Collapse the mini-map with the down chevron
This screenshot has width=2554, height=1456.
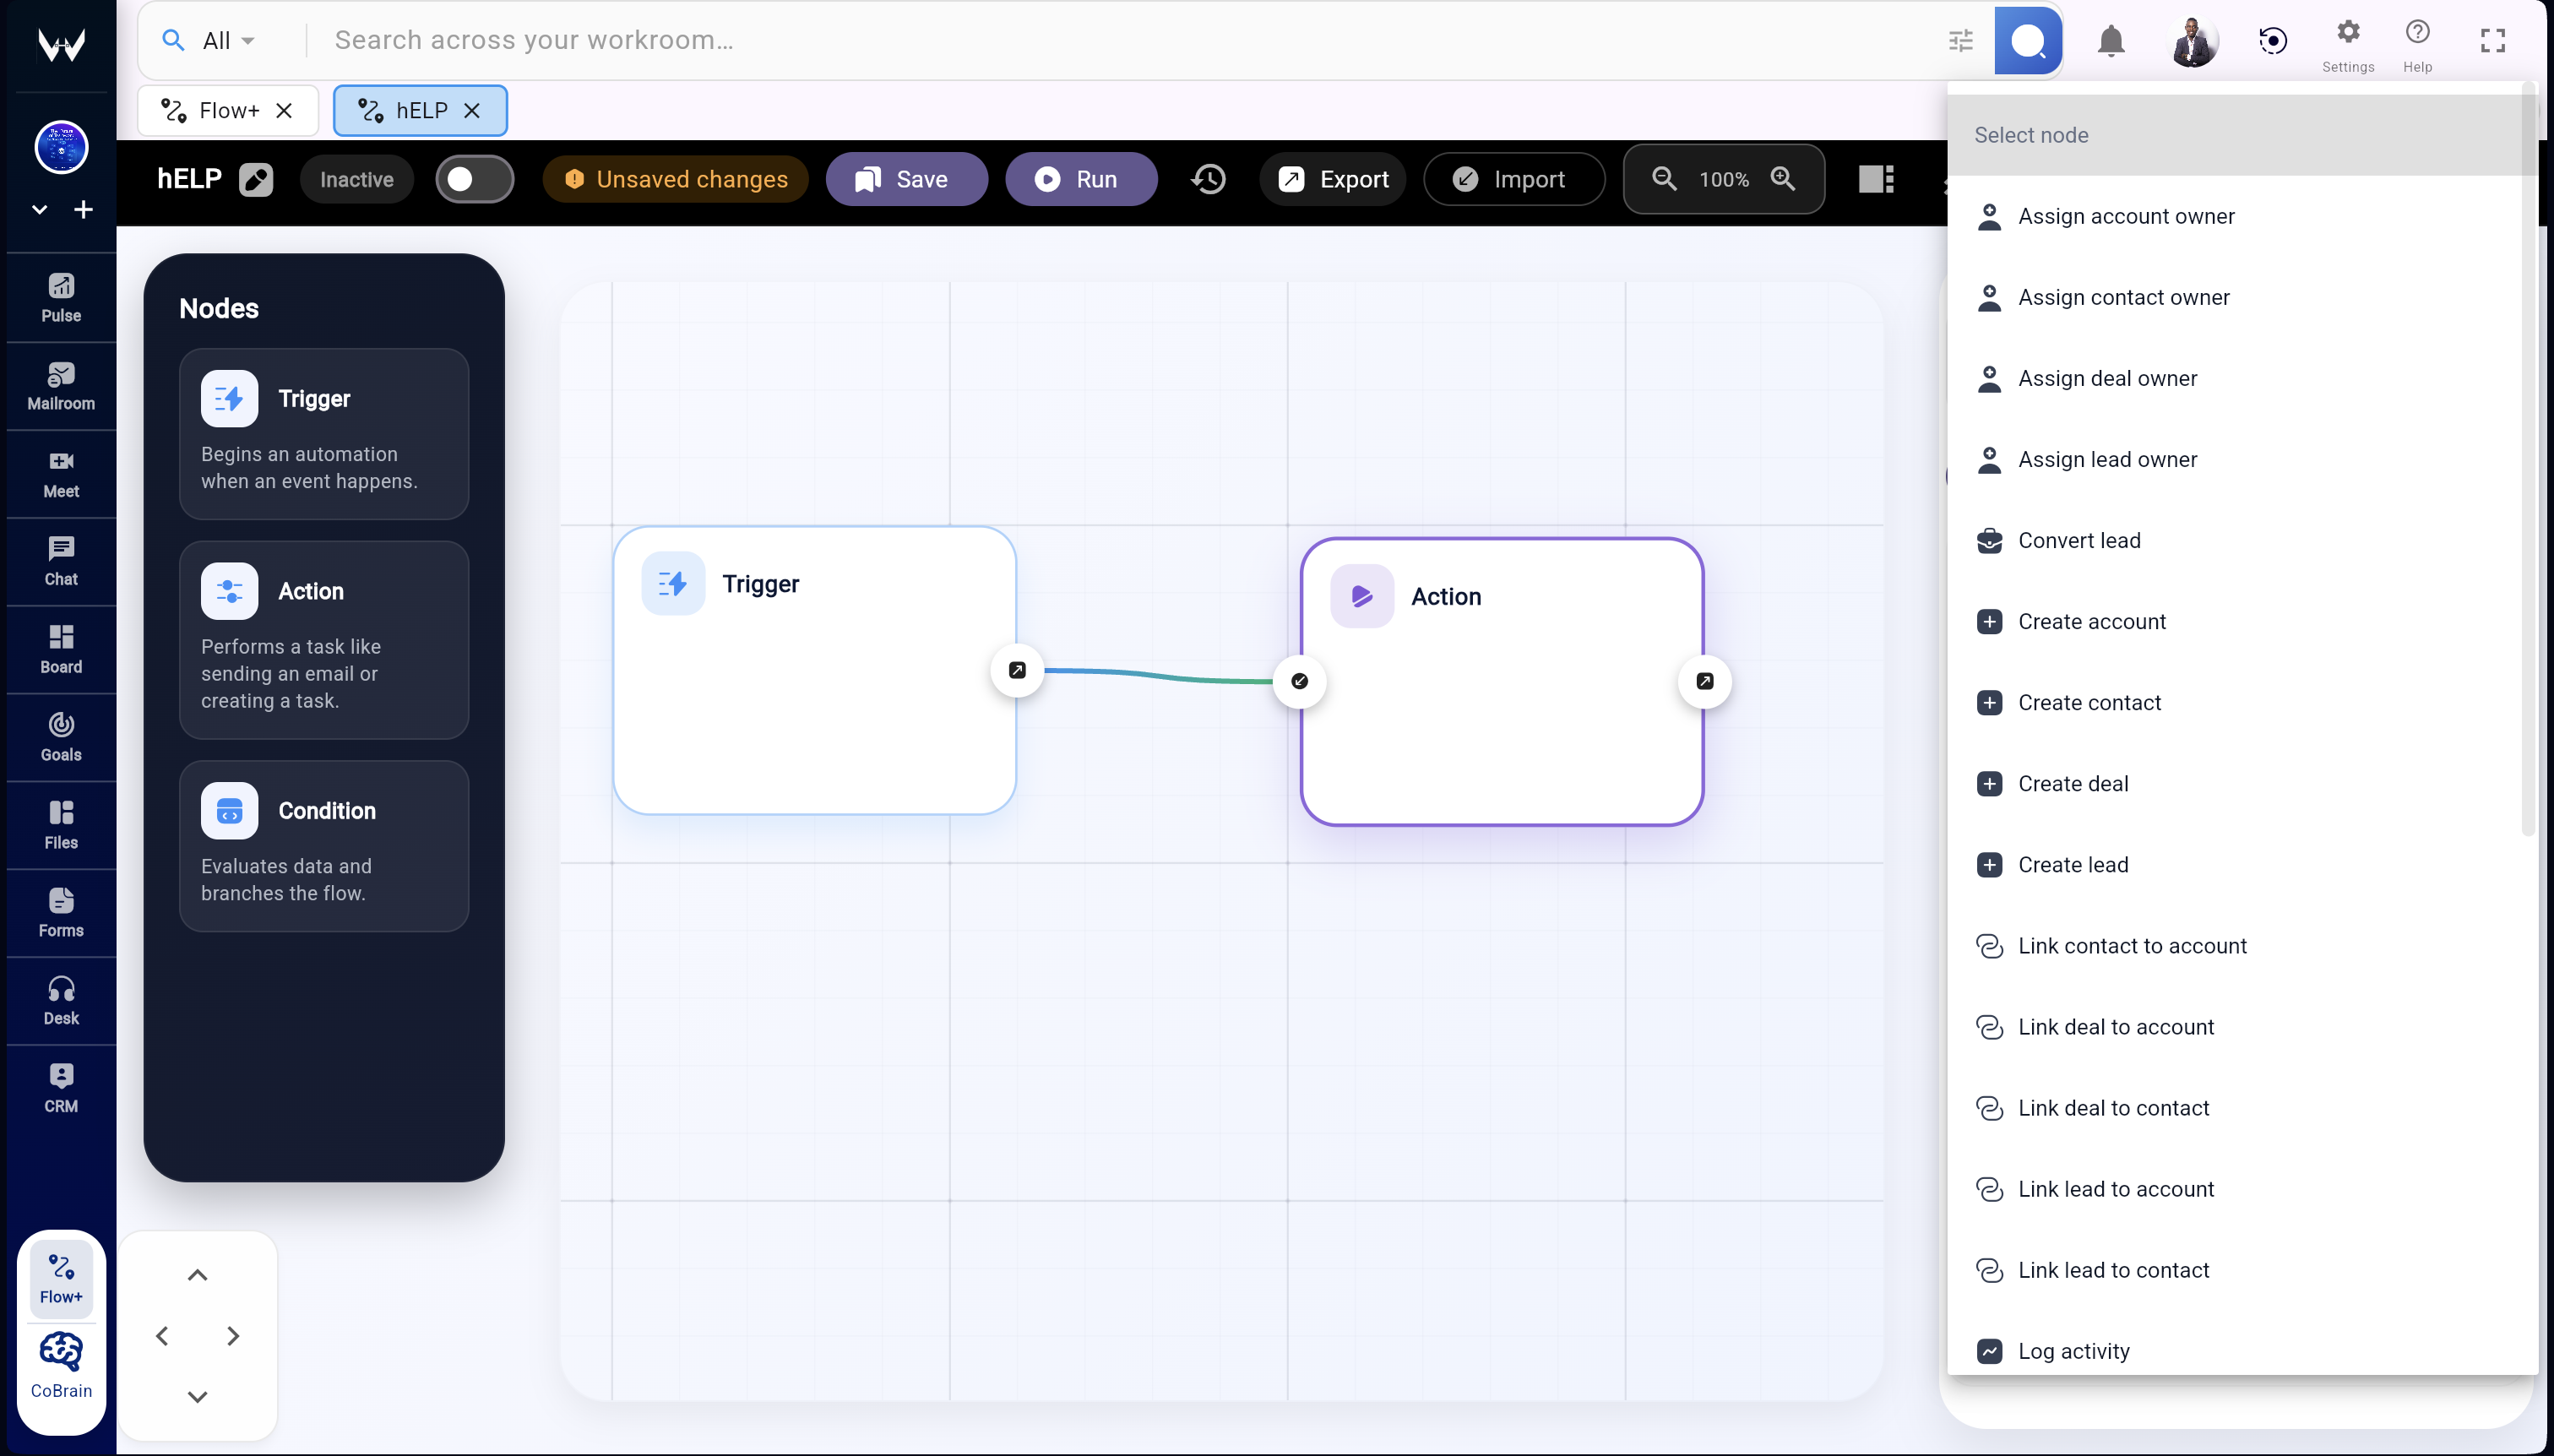[x=197, y=1396]
